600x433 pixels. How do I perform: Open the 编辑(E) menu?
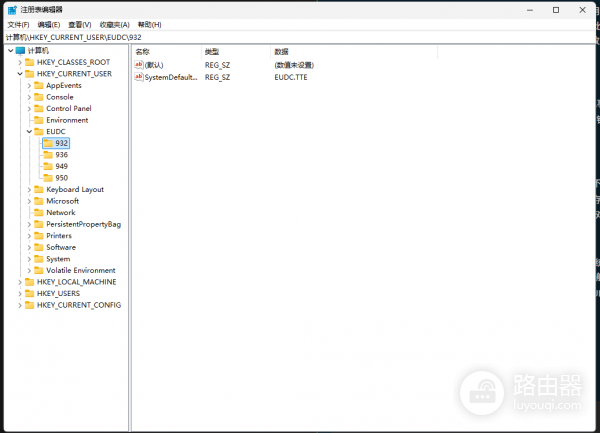point(49,25)
